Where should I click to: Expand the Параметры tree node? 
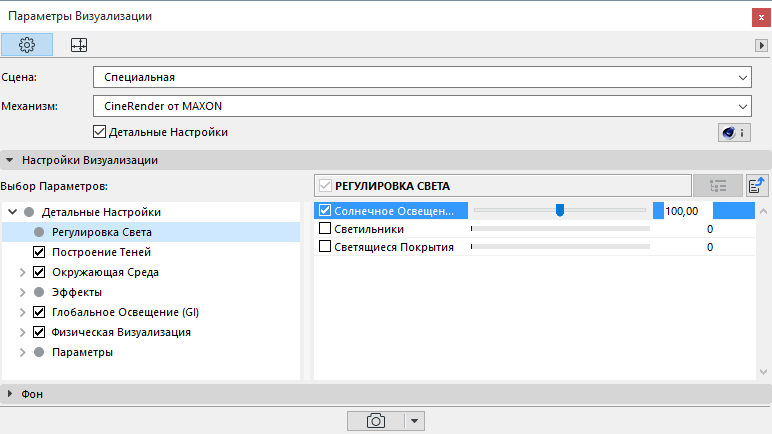click(x=22, y=352)
